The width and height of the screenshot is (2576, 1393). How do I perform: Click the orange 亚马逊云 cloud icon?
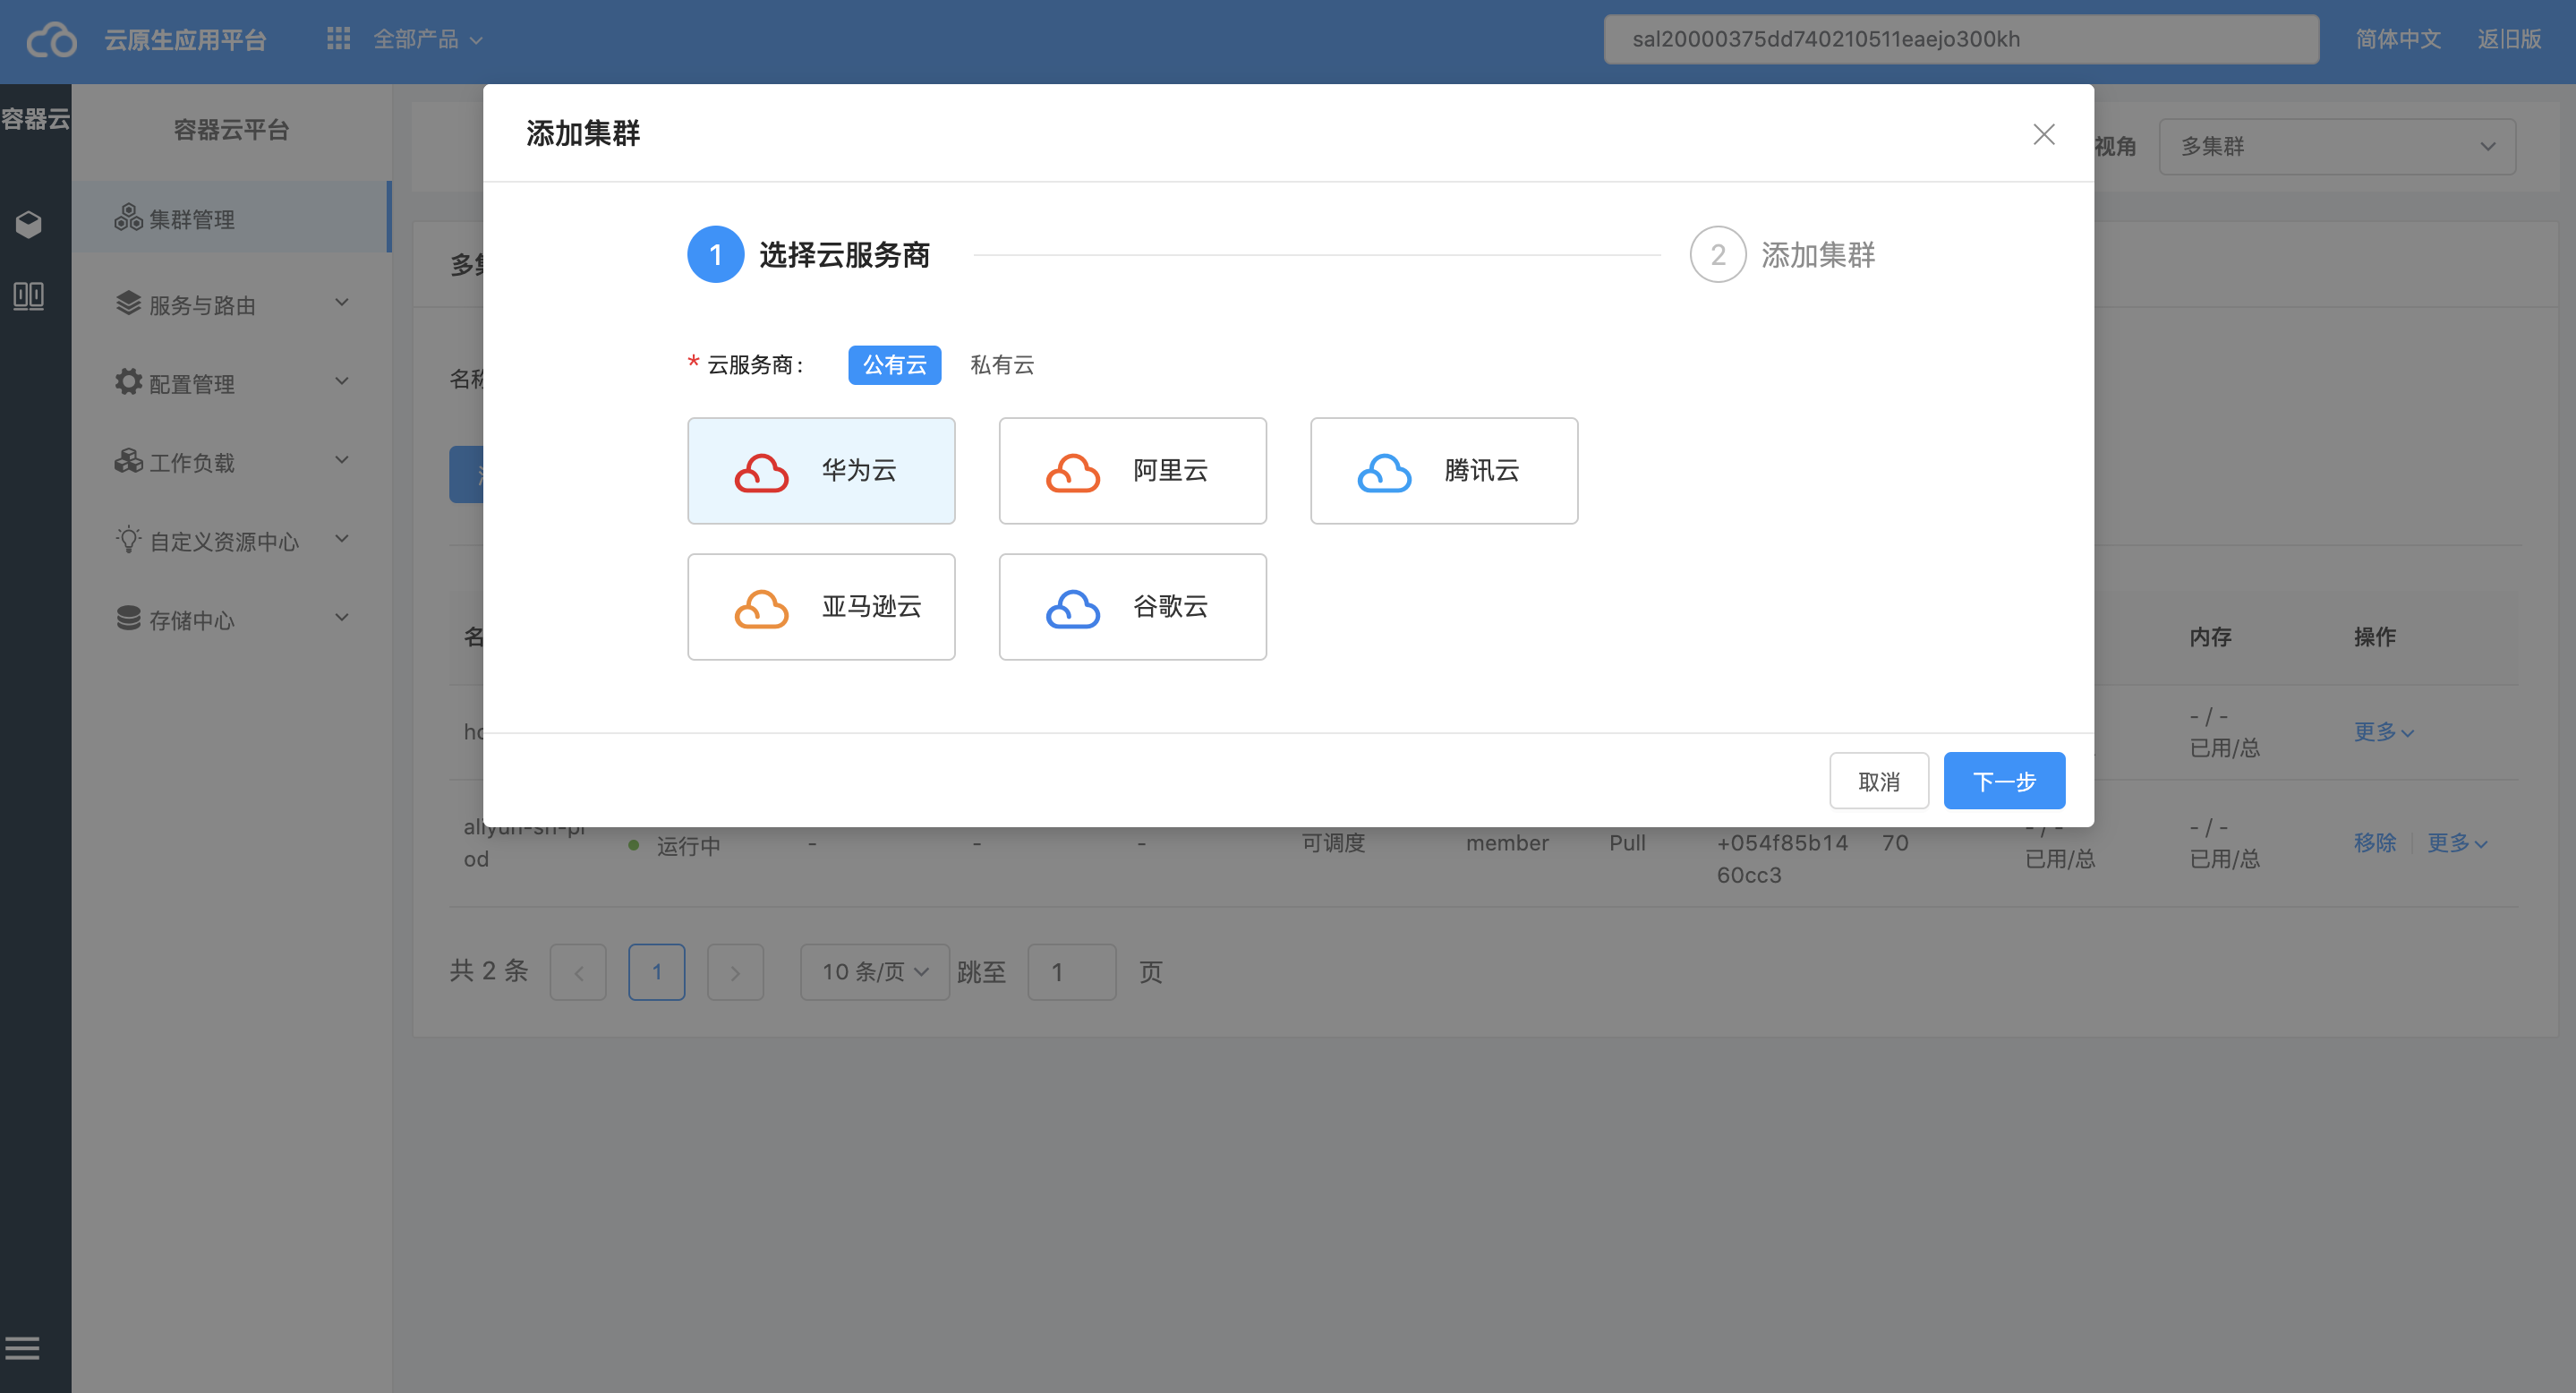click(x=761, y=608)
